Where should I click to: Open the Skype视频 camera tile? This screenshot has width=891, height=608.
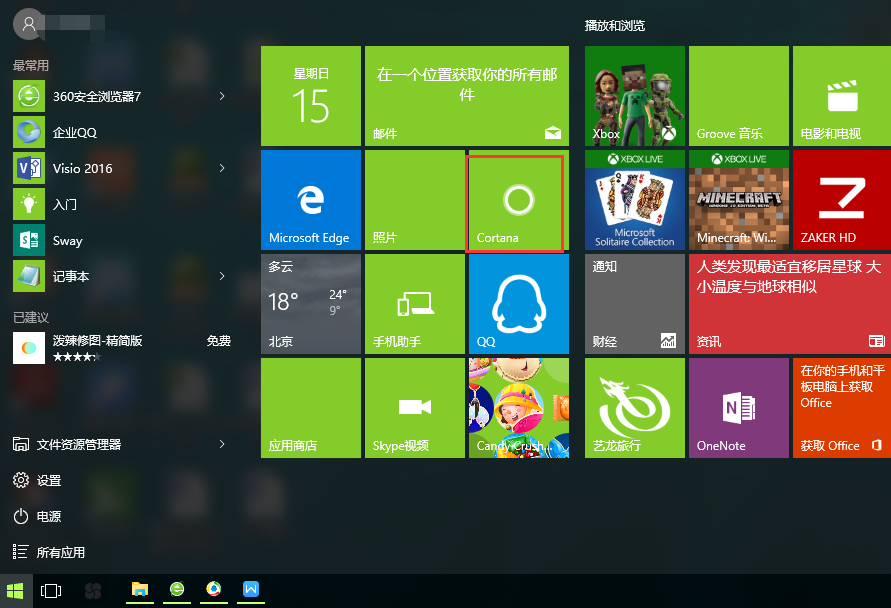point(415,408)
